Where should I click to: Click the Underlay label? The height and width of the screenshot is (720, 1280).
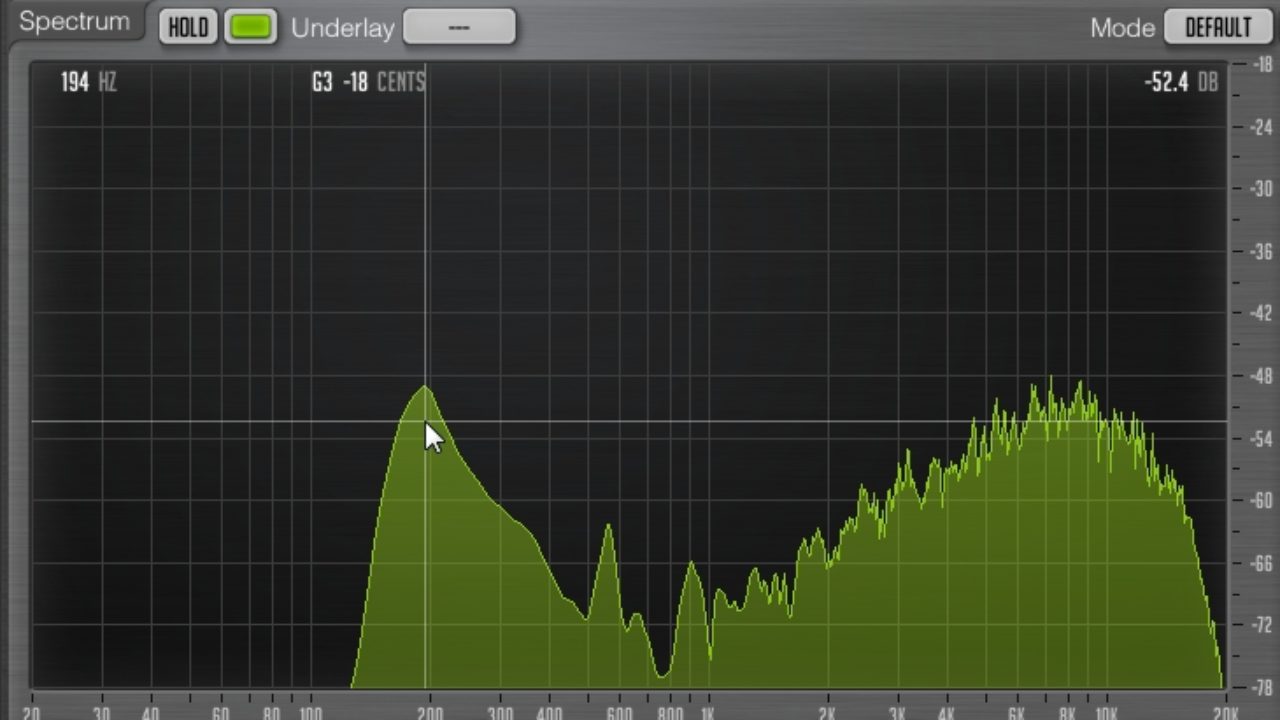coord(343,28)
